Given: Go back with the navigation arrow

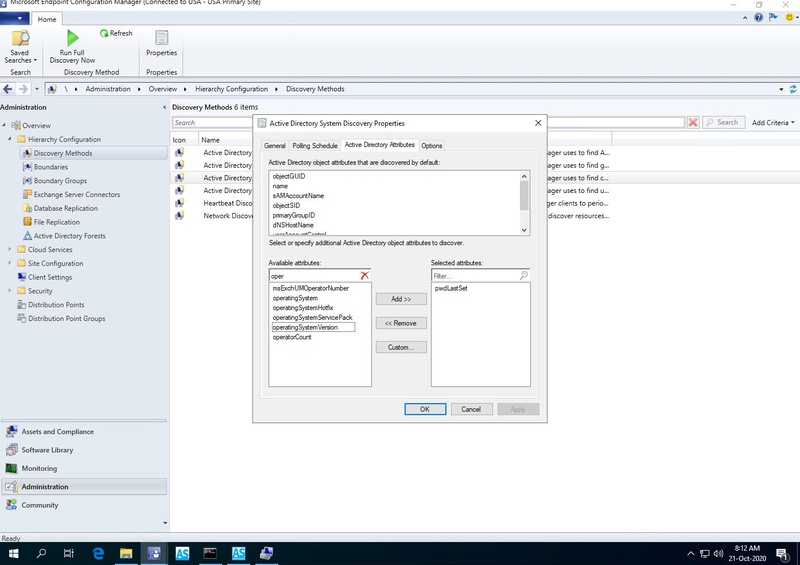Looking at the screenshot, I should click(8, 89).
